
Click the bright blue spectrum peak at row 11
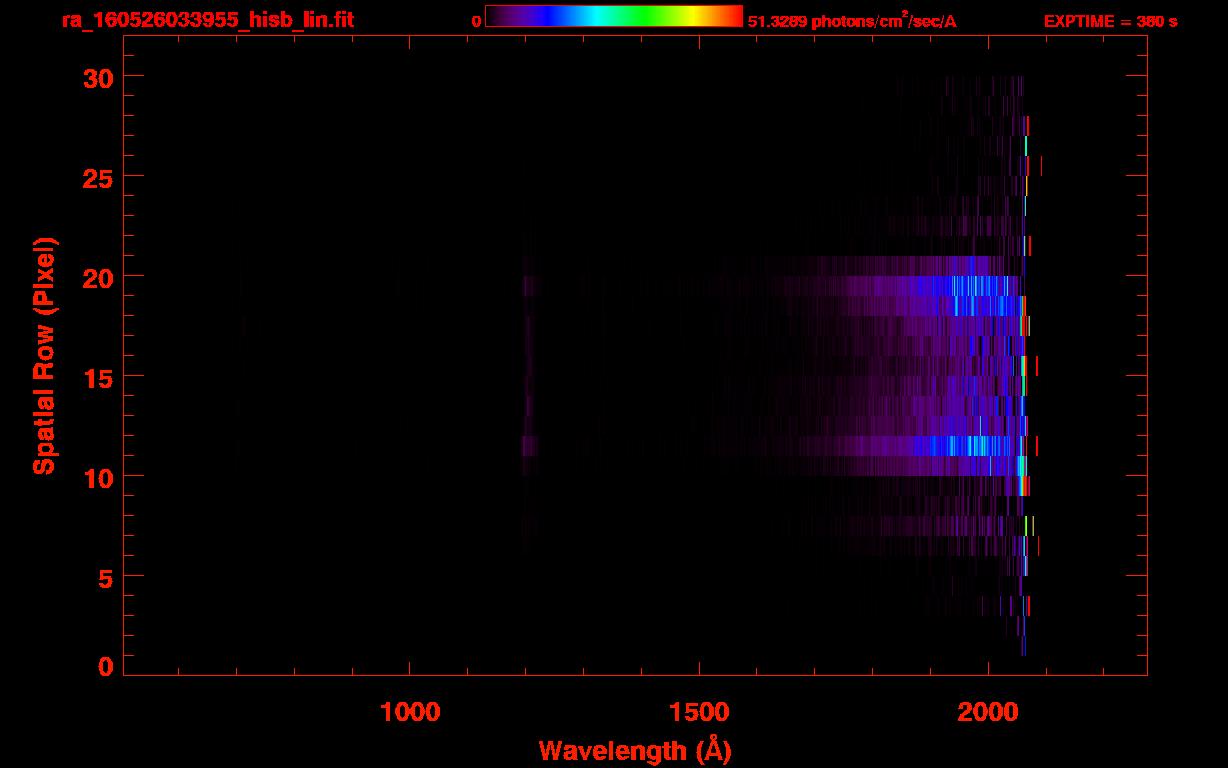click(965, 446)
